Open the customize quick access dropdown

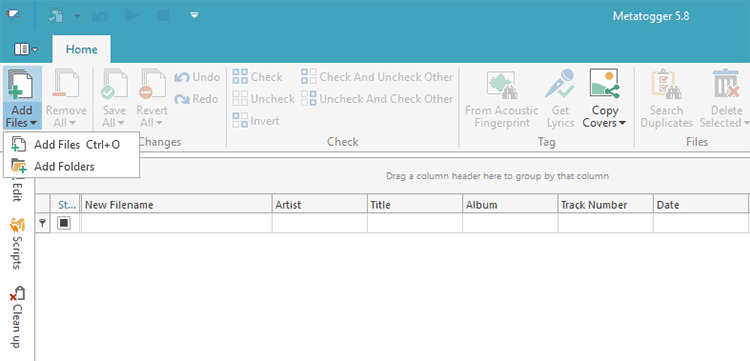coord(194,15)
